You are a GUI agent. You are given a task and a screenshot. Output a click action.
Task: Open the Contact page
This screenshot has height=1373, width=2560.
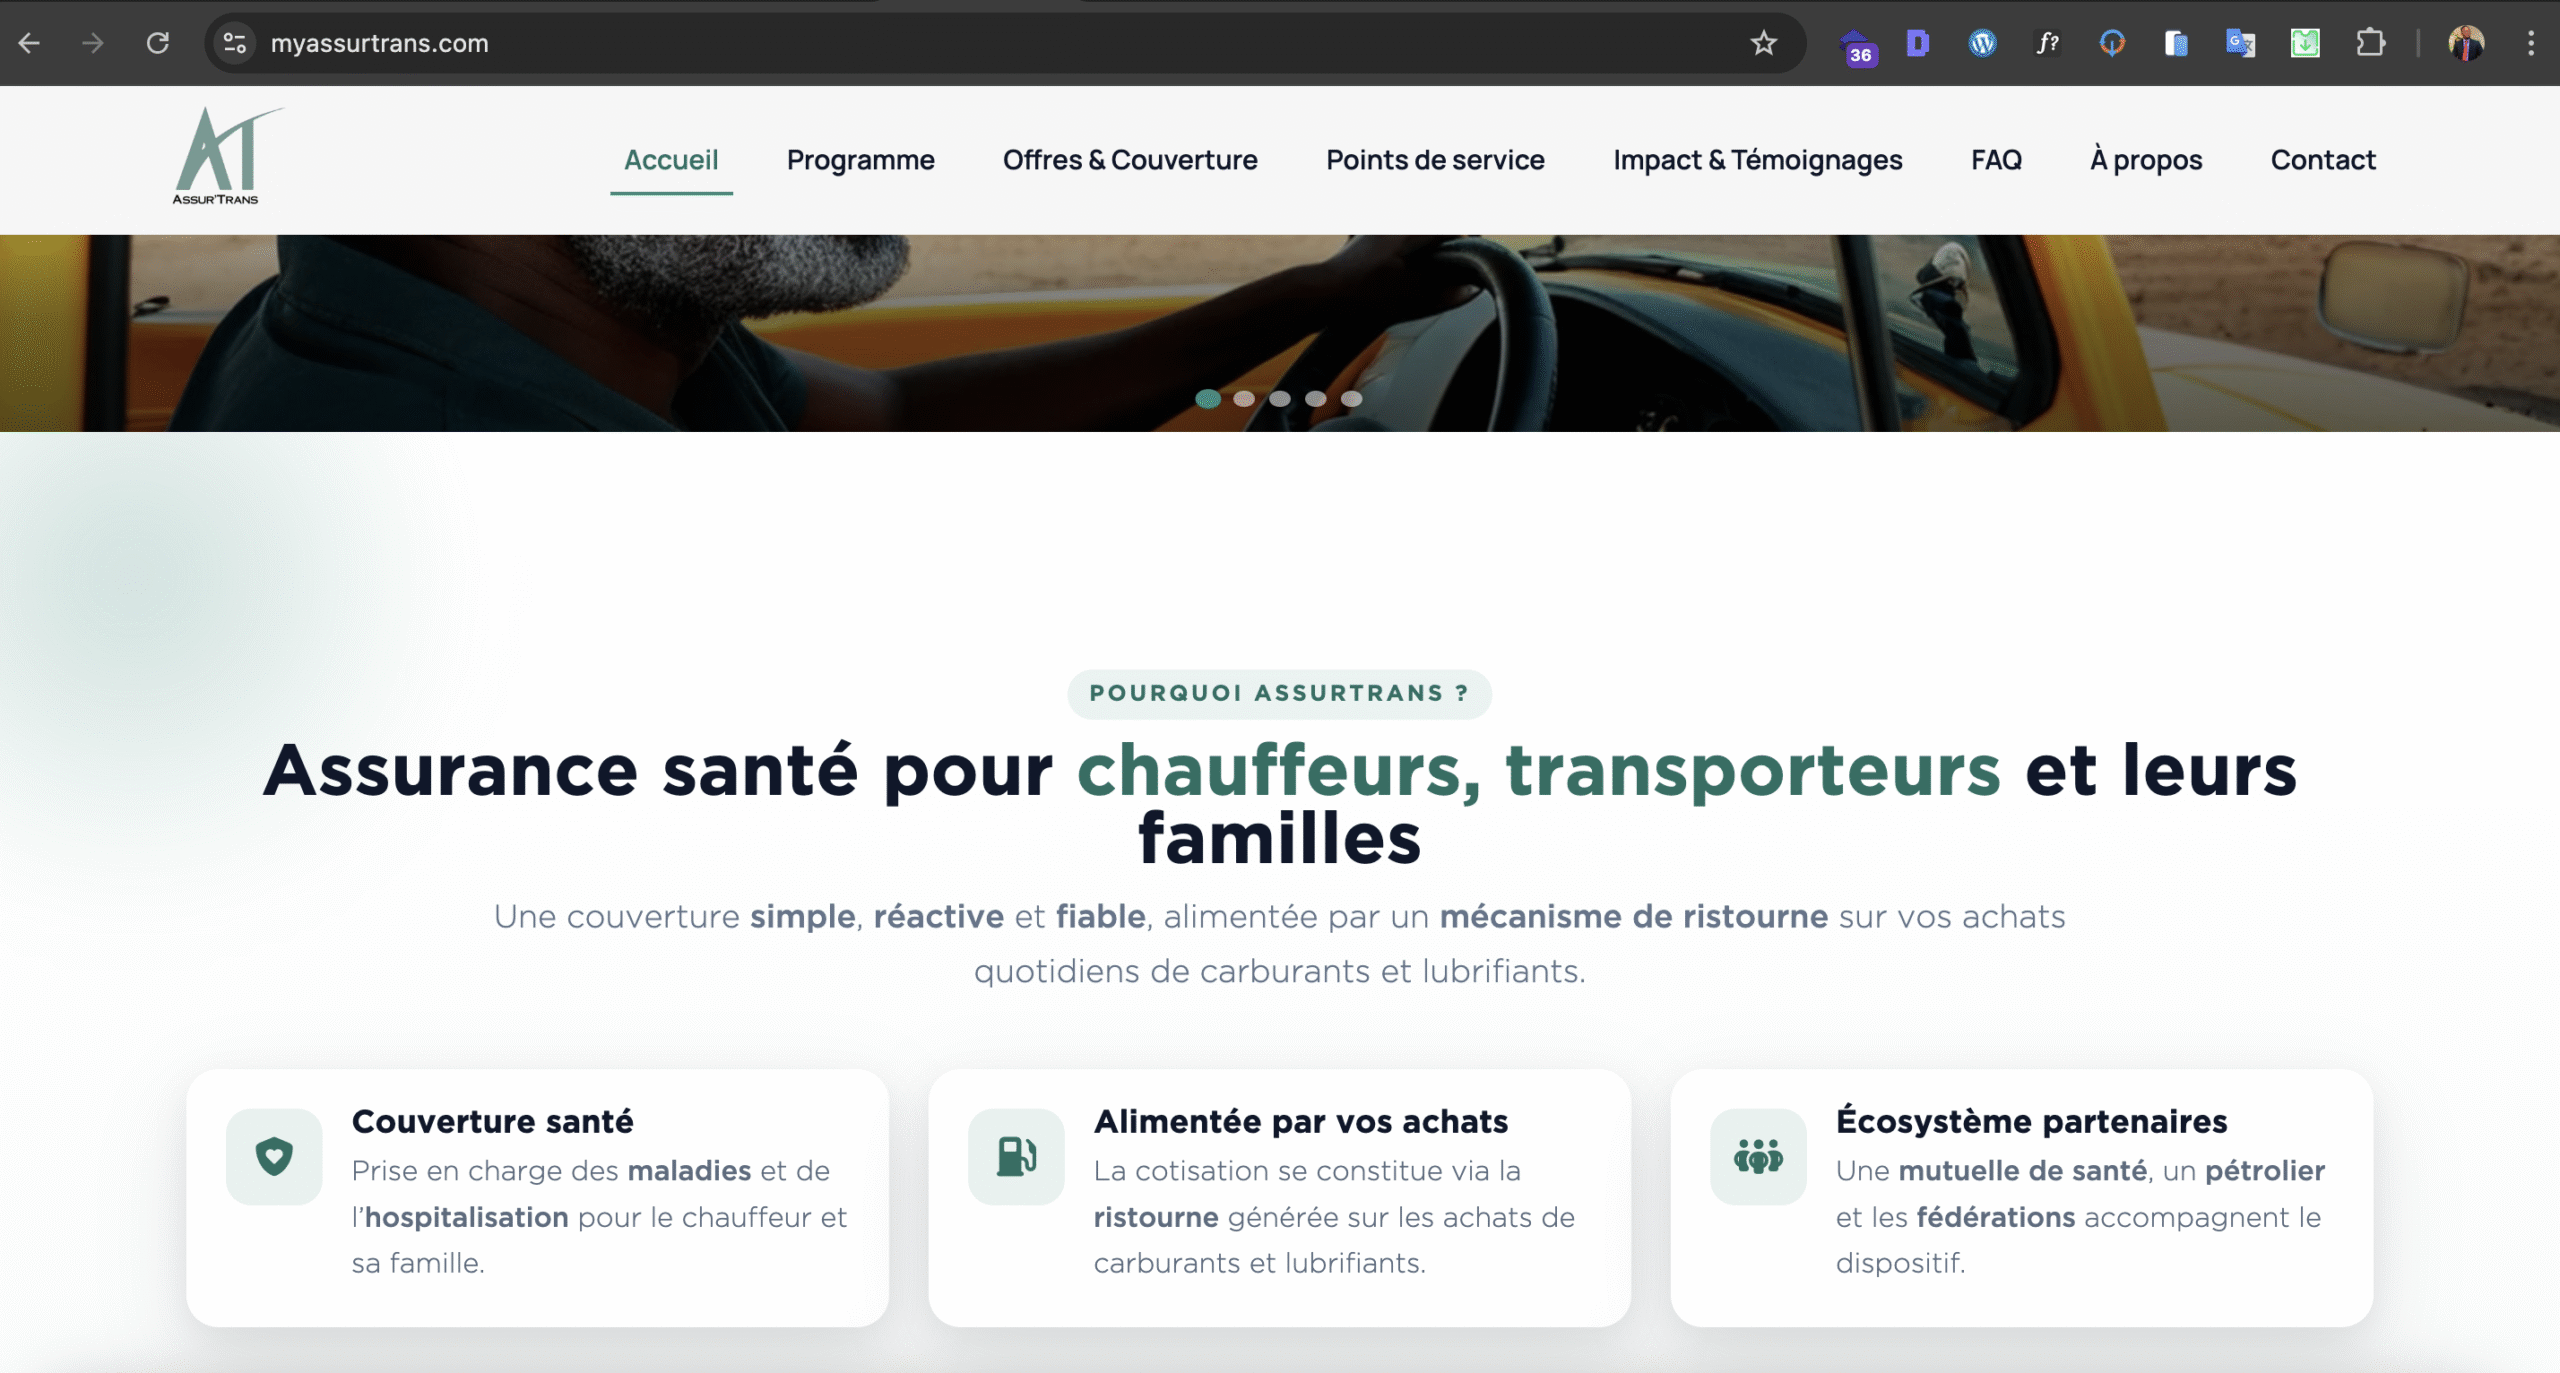point(2323,160)
